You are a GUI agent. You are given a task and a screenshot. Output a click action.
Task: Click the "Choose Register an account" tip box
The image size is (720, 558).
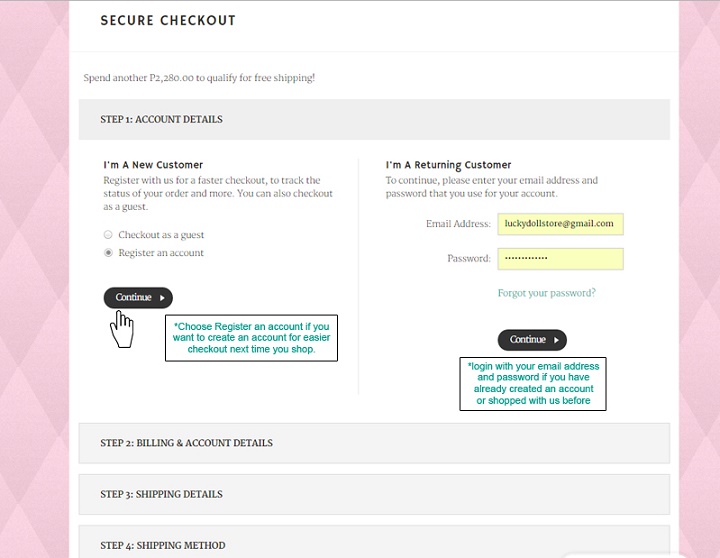coord(251,338)
